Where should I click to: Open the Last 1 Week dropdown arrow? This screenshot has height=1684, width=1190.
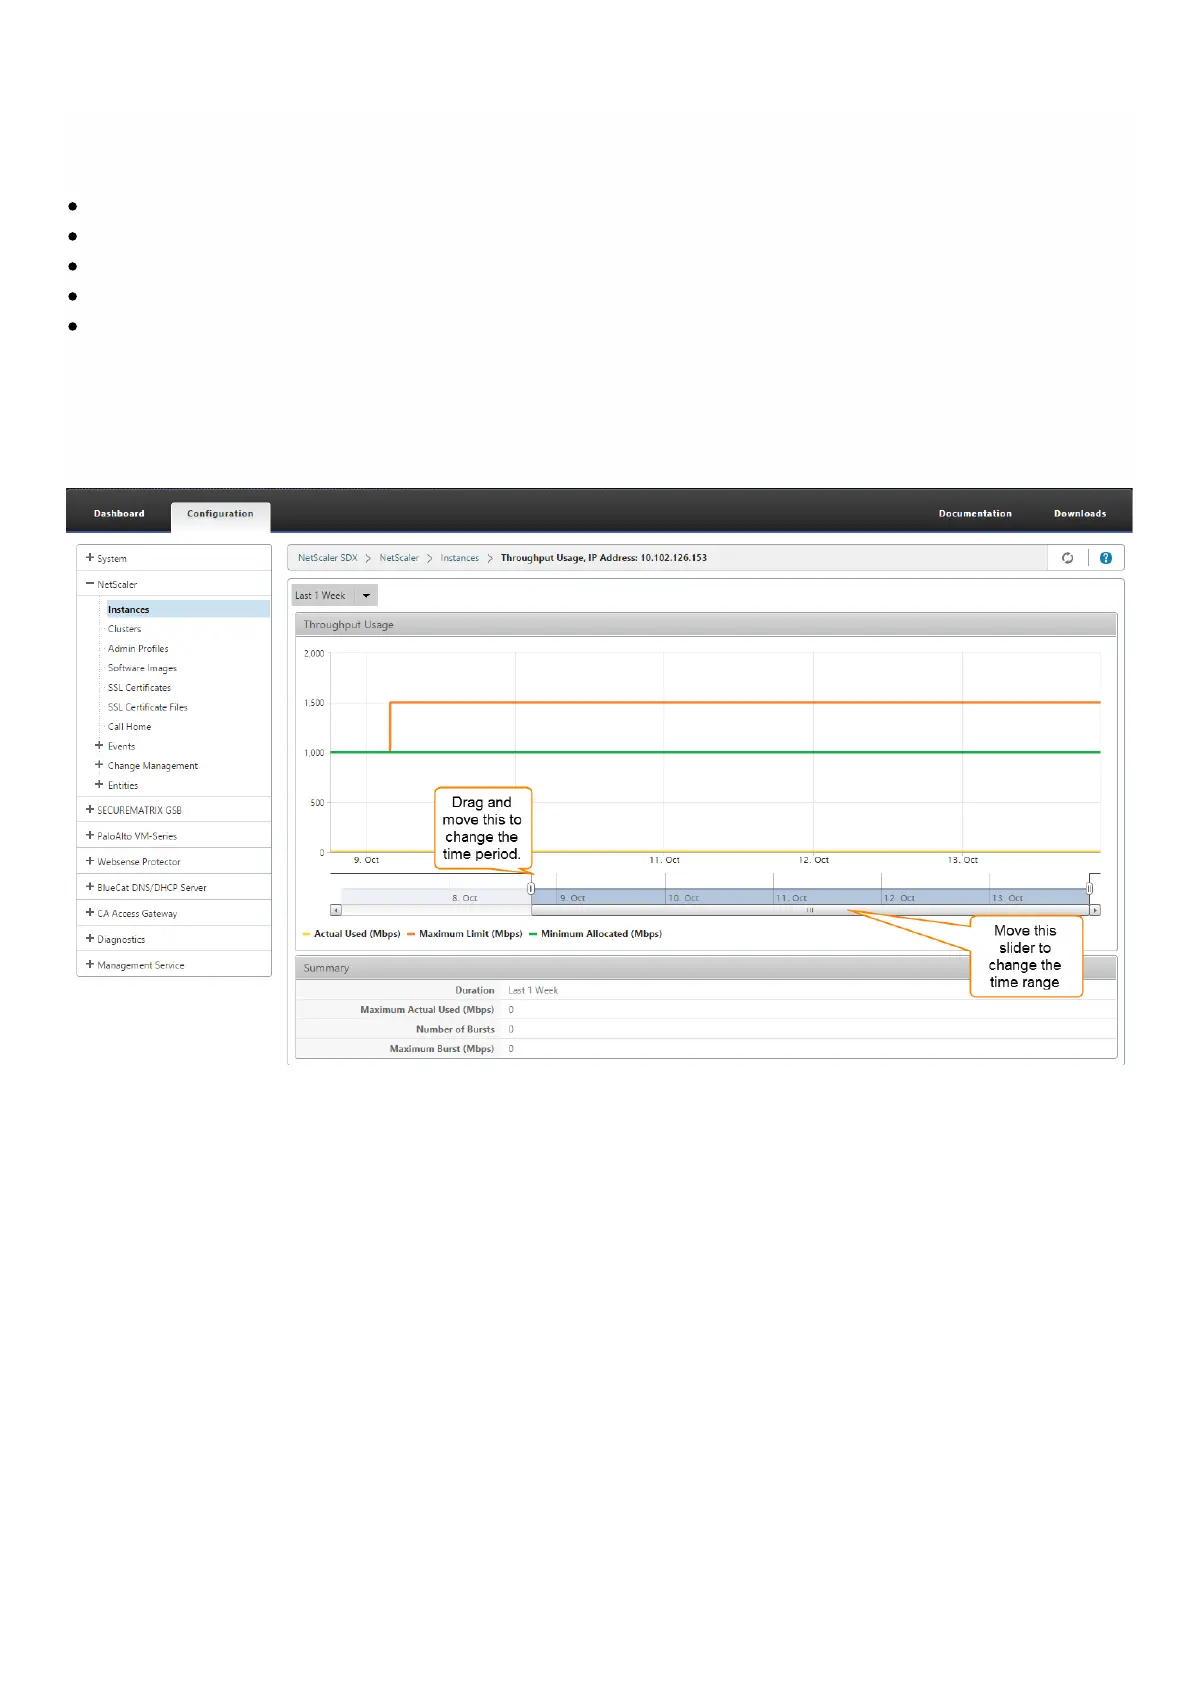366,596
